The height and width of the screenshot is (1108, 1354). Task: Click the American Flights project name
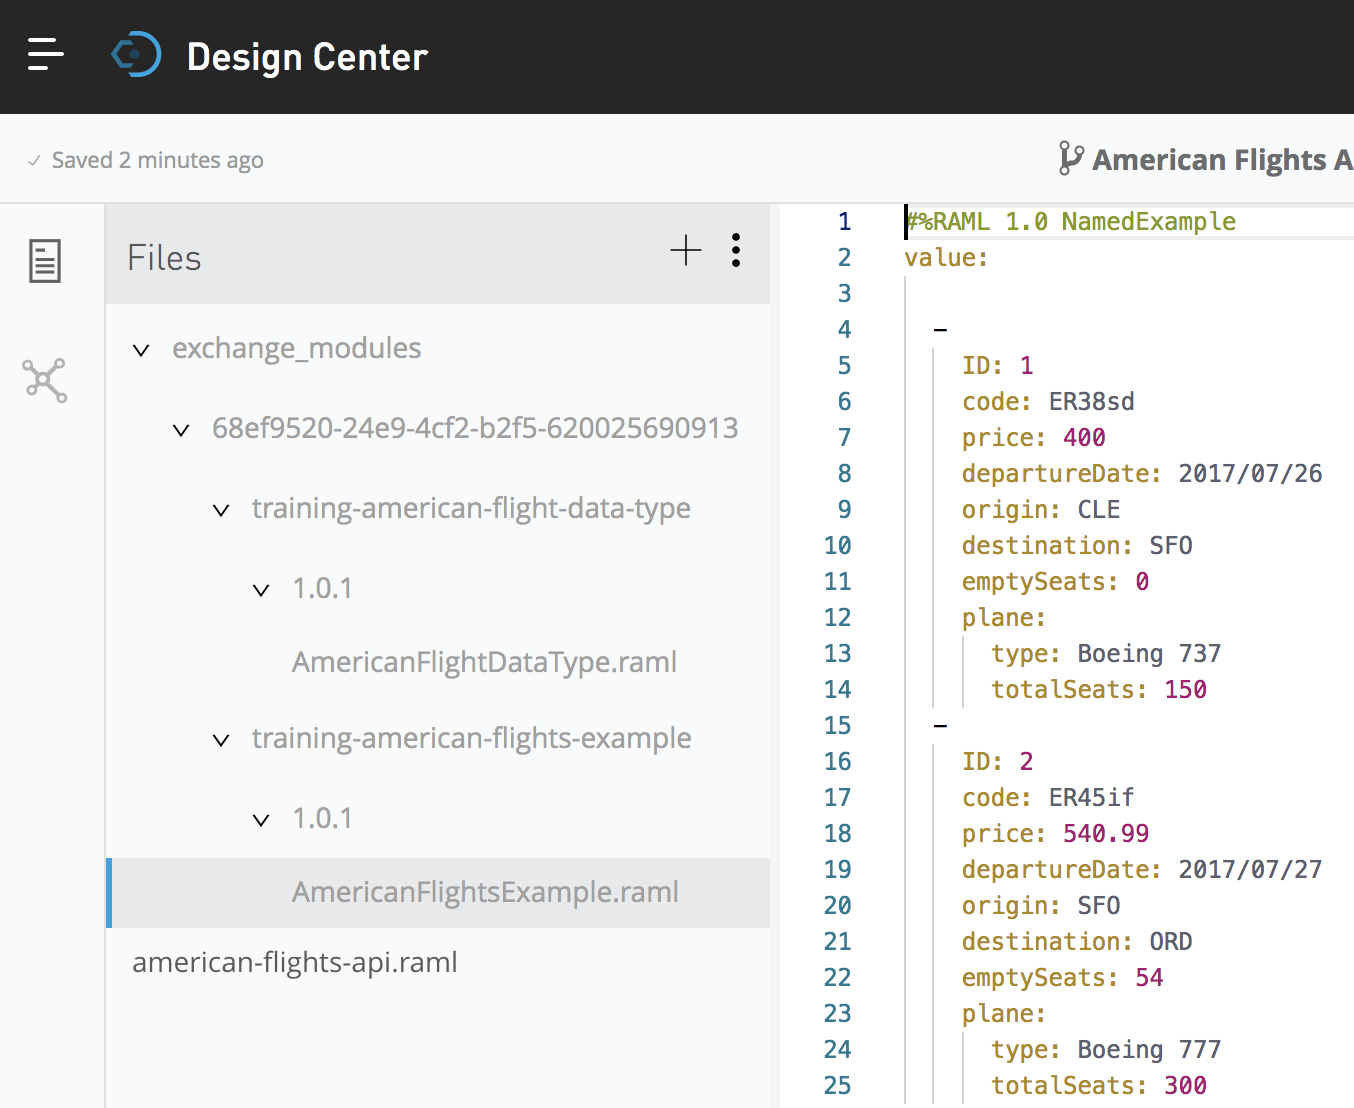[1222, 160]
